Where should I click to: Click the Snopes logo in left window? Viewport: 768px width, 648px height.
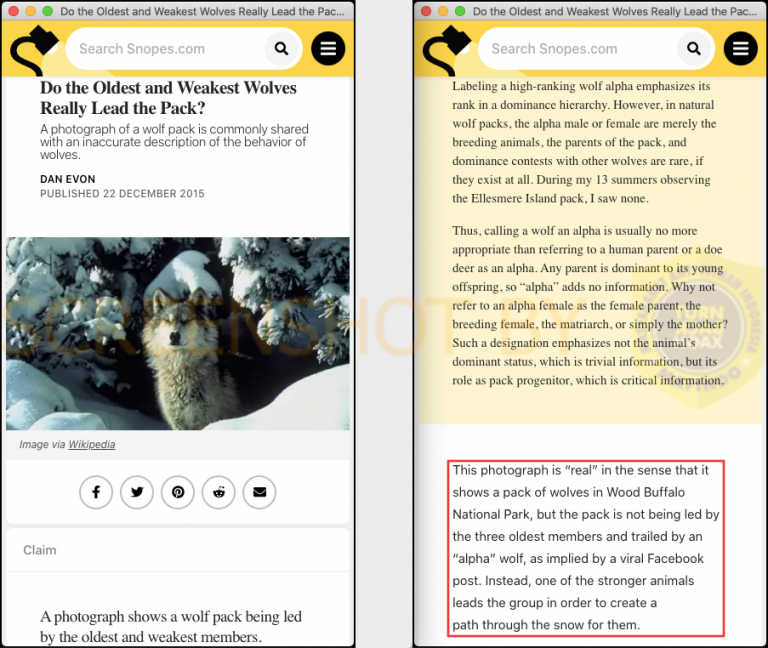[x=34, y=50]
